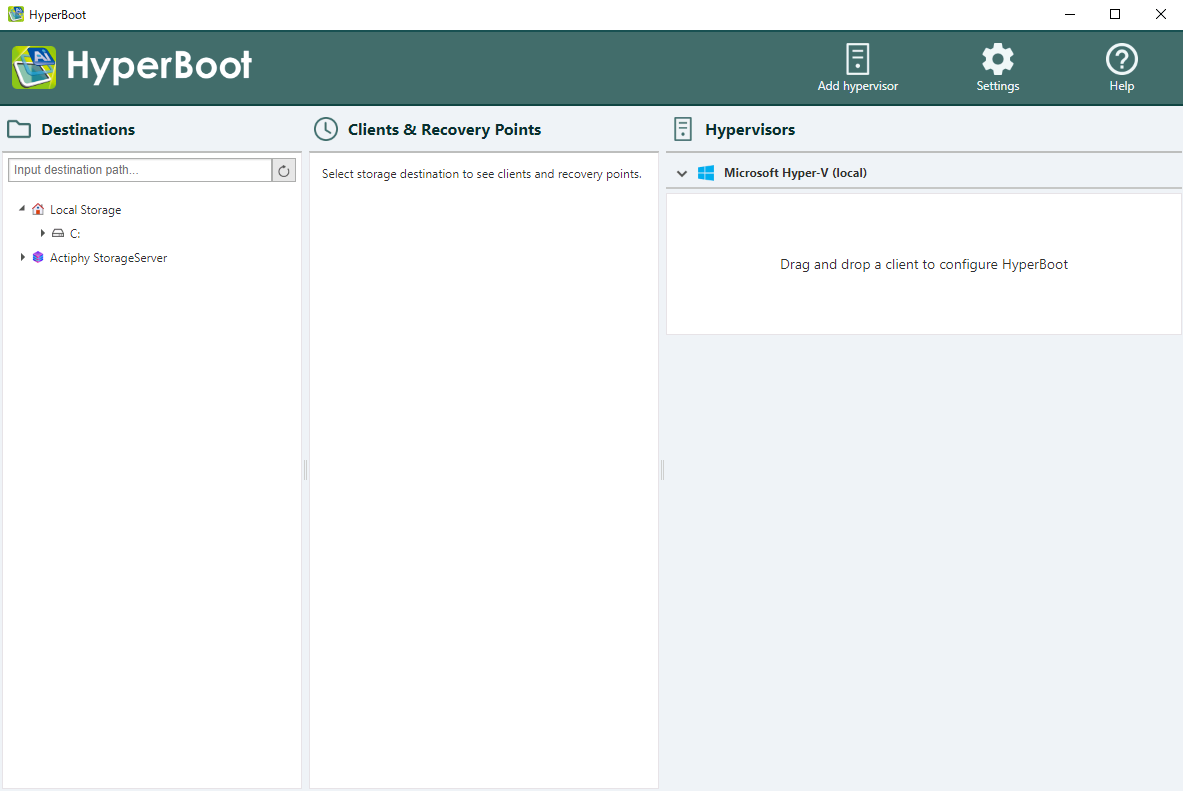Screen dimensions: 1183x791
Task: Click the Settings text label
Action: point(997,86)
